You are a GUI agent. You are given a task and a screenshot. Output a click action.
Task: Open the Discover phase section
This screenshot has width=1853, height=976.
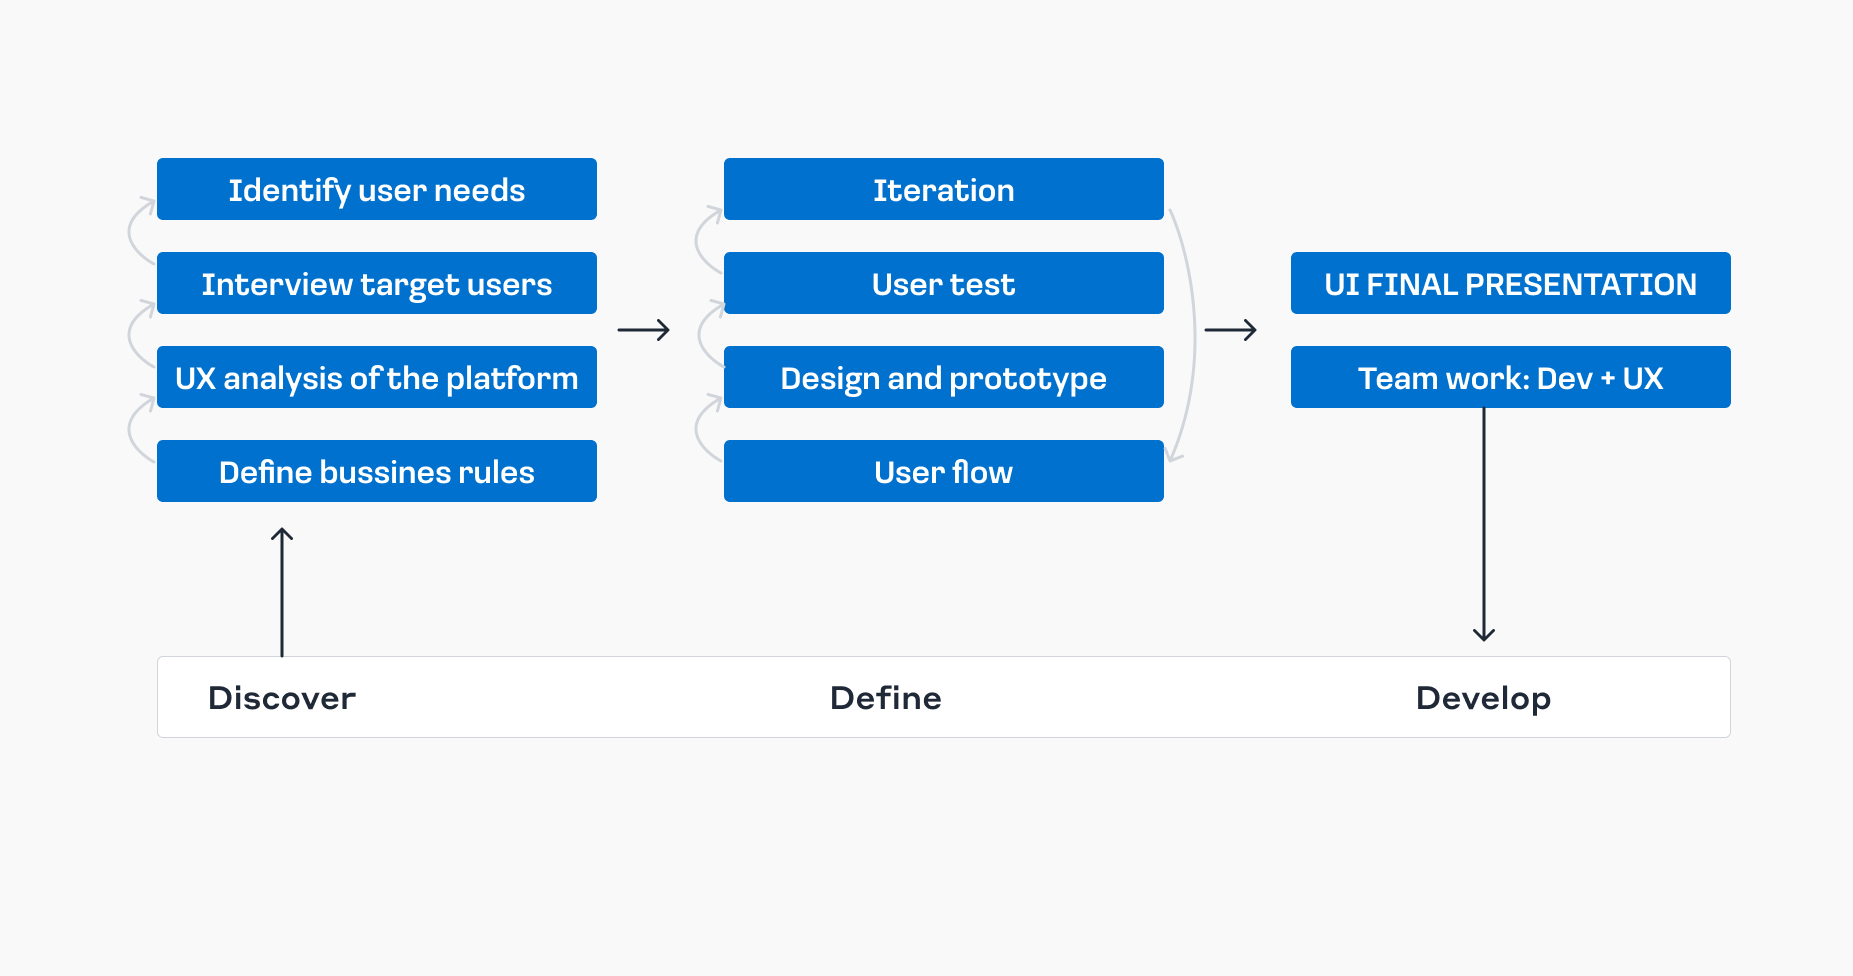click(x=282, y=698)
